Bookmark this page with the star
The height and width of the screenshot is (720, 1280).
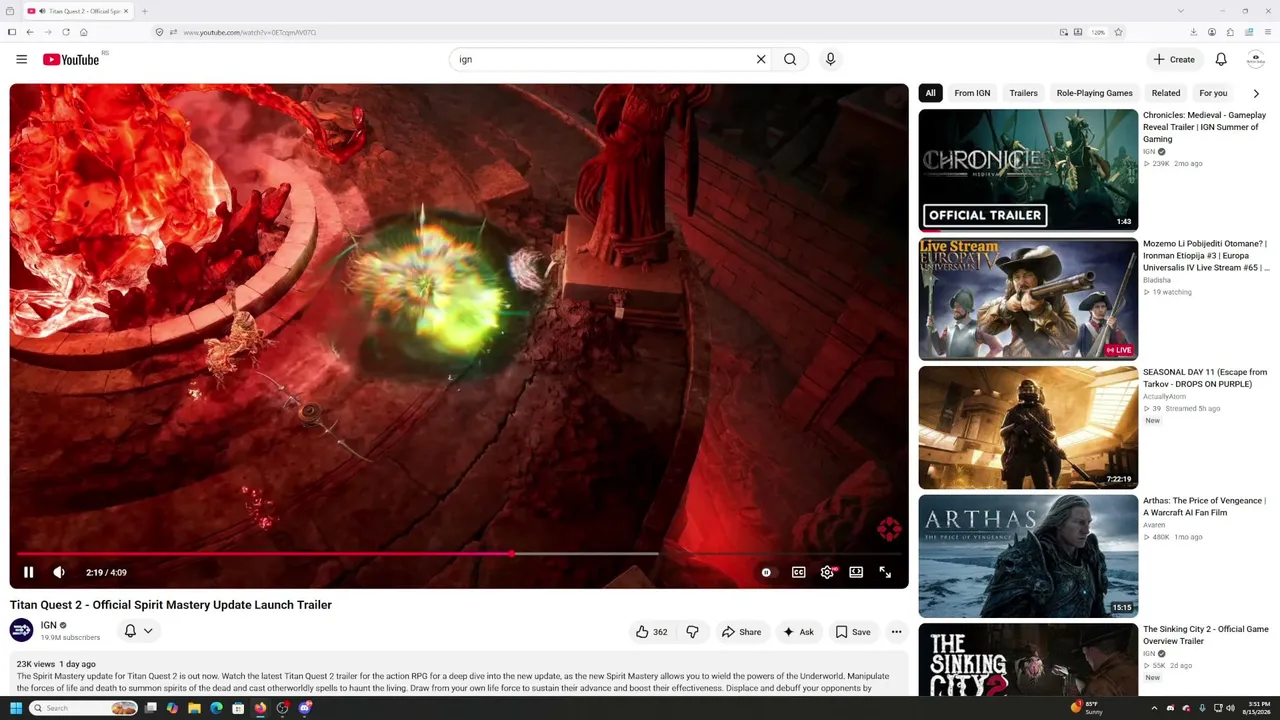1118,32
